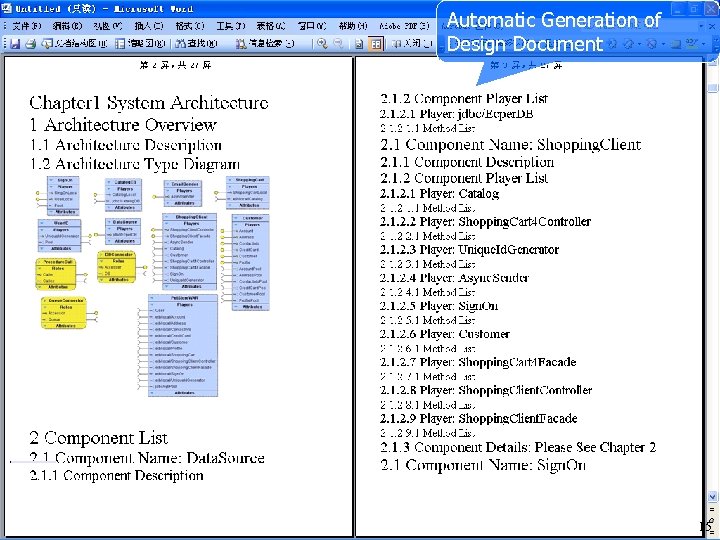Open the 表格(A) menu

coord(271,26)
